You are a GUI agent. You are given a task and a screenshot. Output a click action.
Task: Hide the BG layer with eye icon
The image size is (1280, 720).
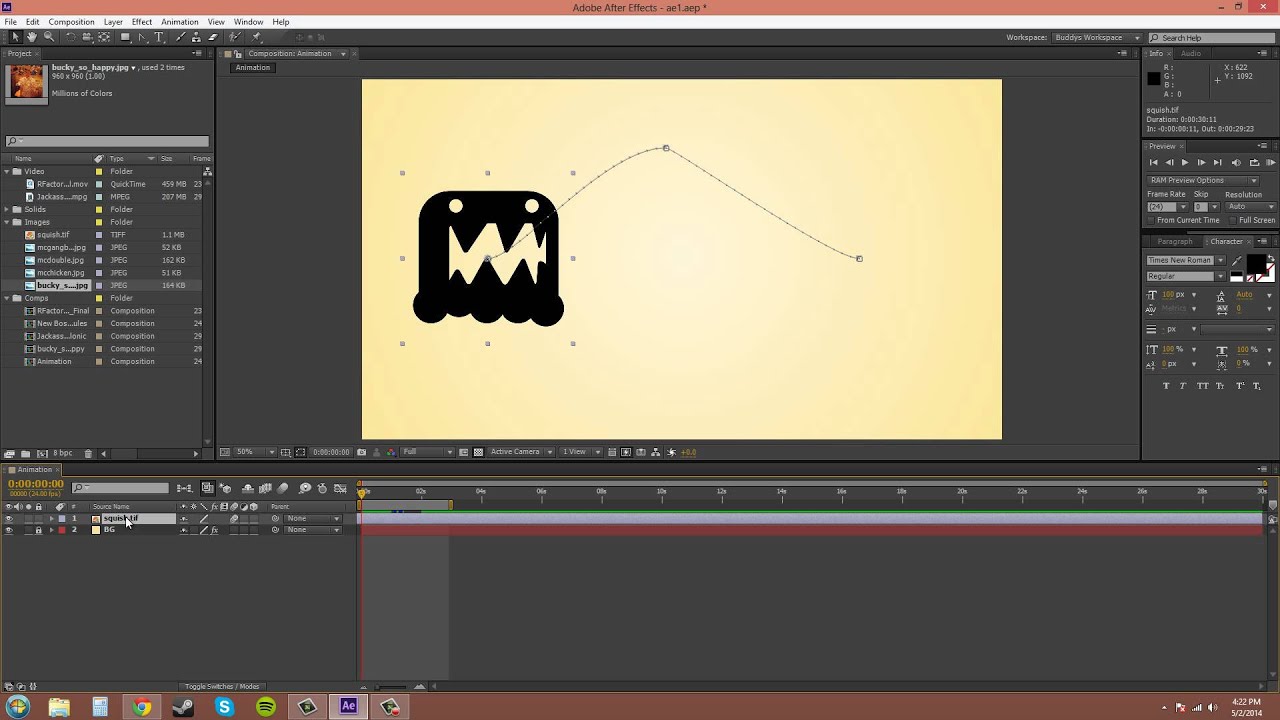9,530
